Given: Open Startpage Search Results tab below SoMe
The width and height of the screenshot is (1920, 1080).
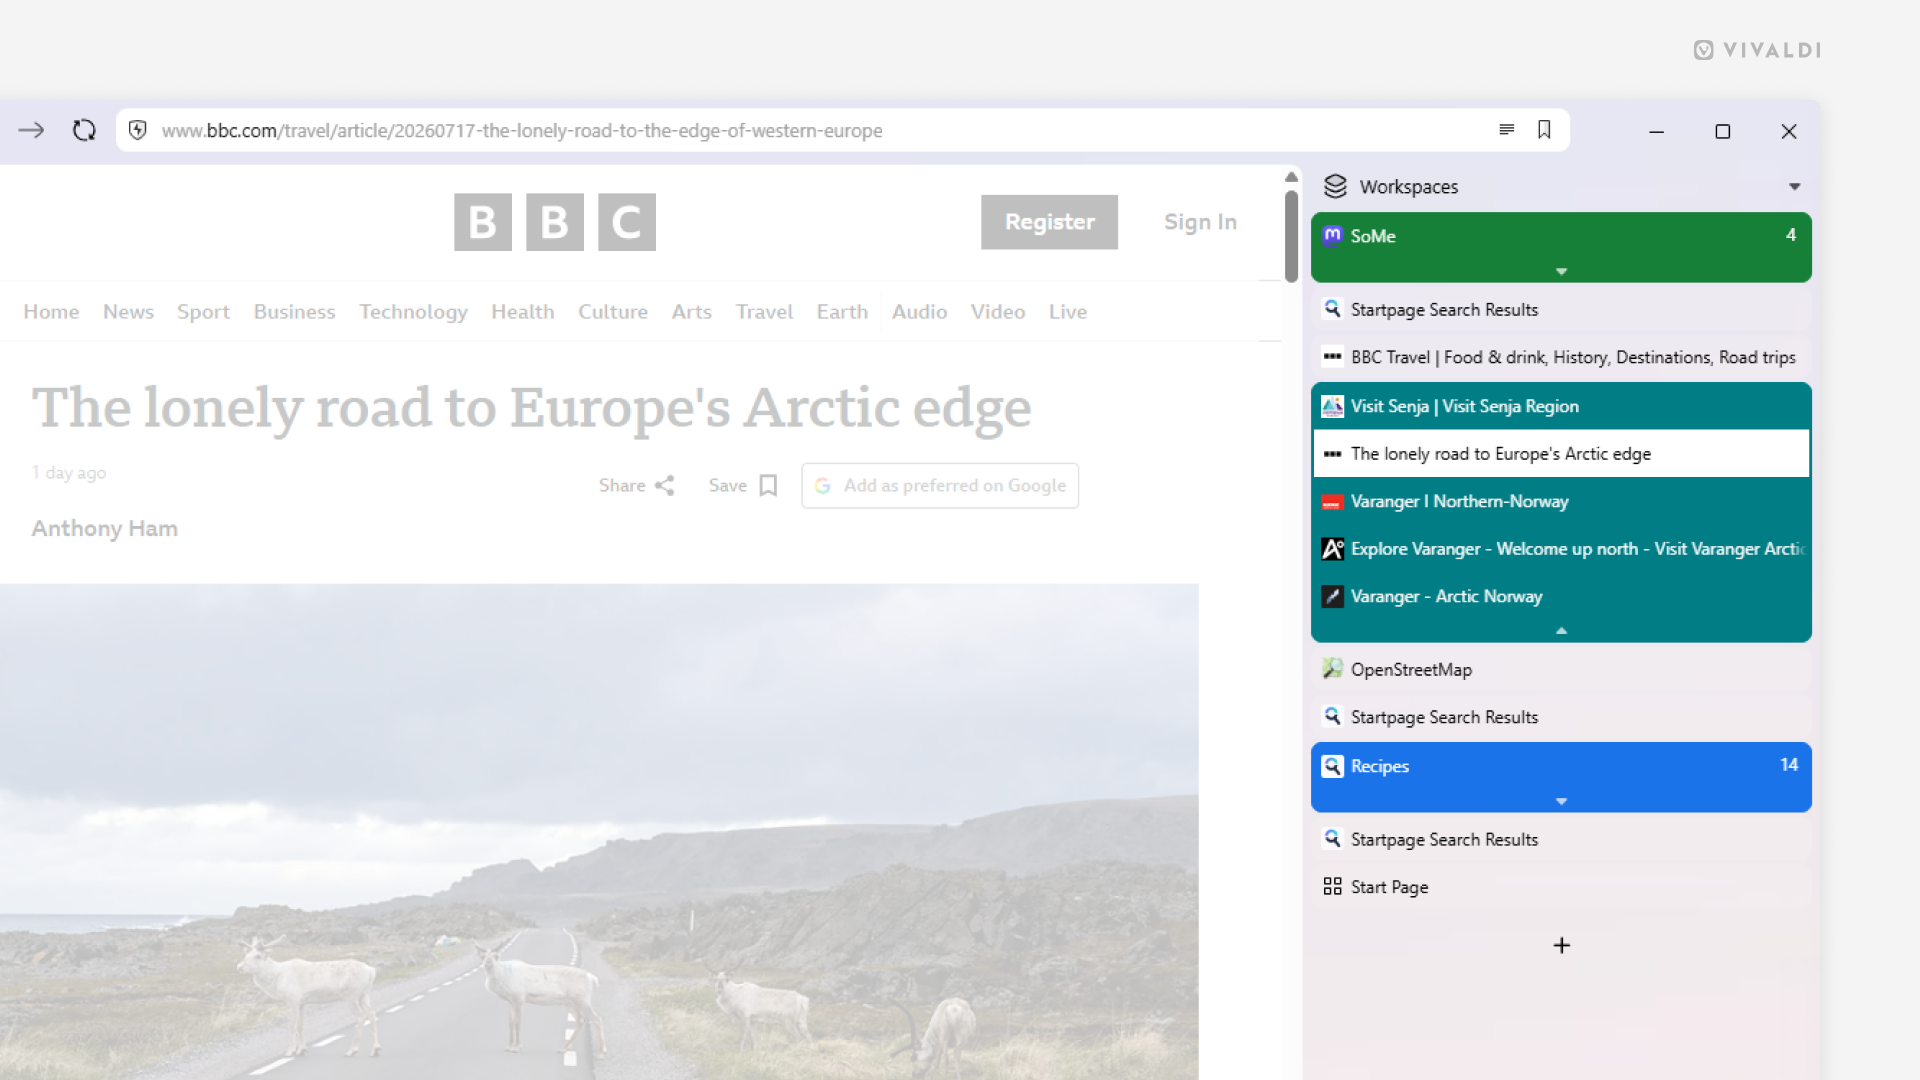Looking at the screenshot, I should coord(1561,309).
